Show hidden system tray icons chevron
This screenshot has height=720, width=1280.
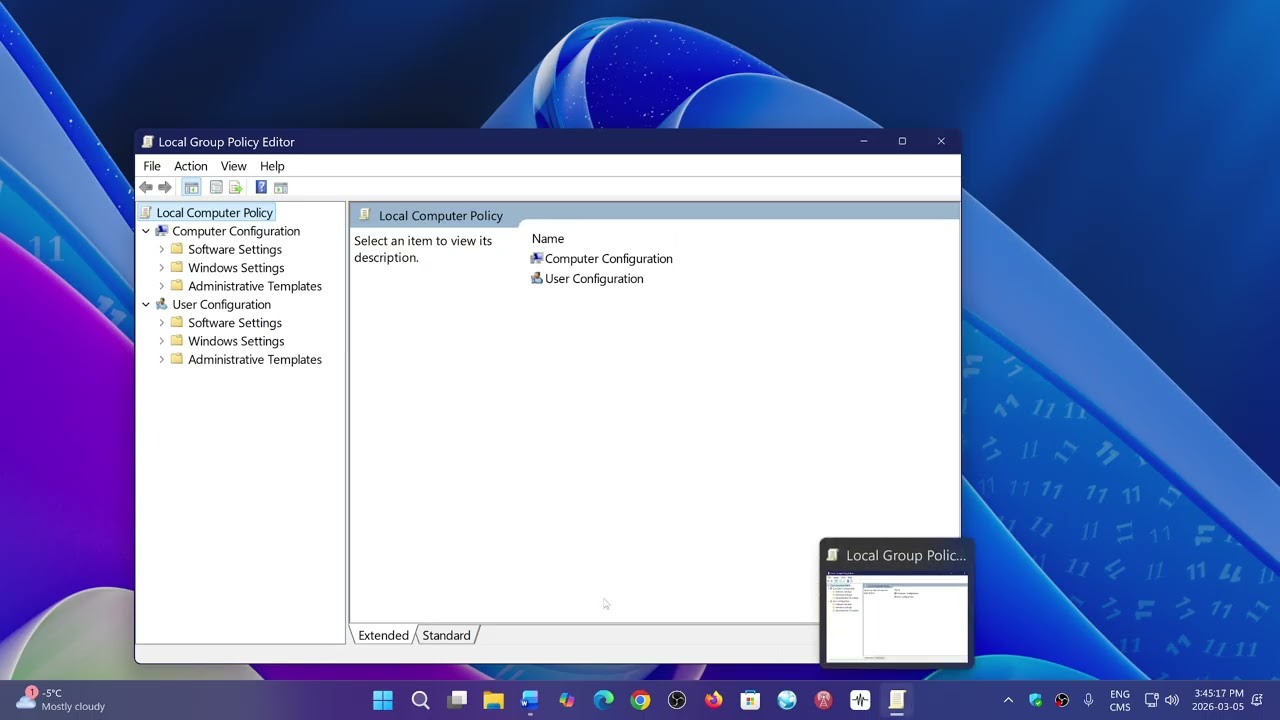[x=1008, y=700]
